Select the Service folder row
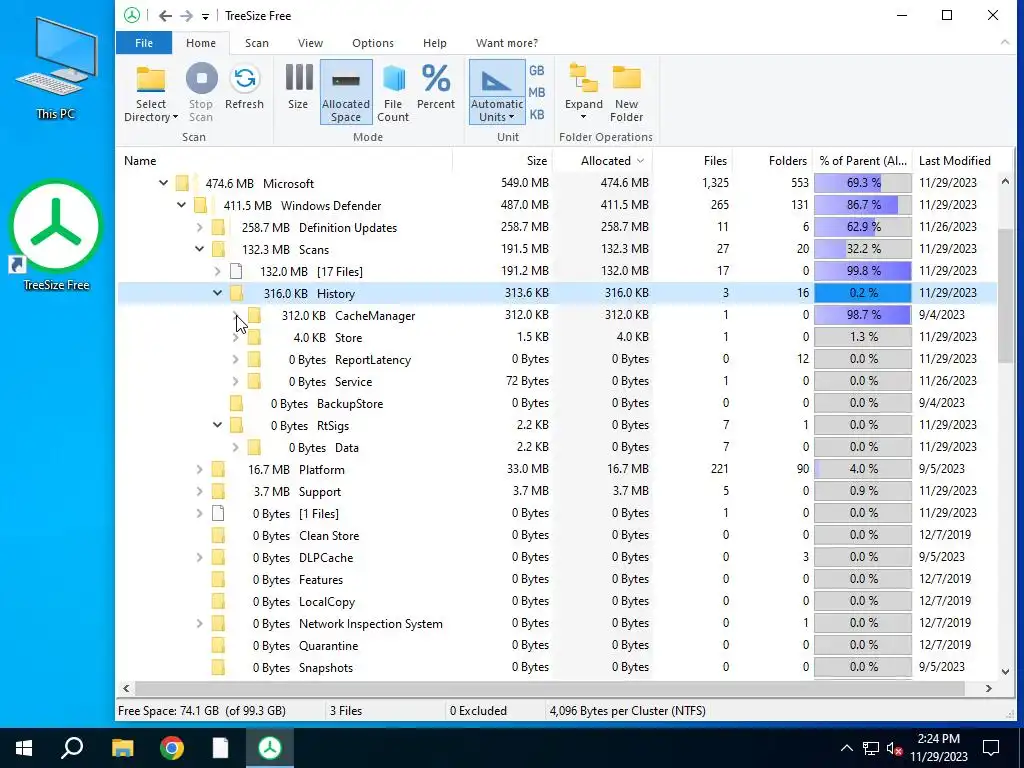 pos(557,381)
